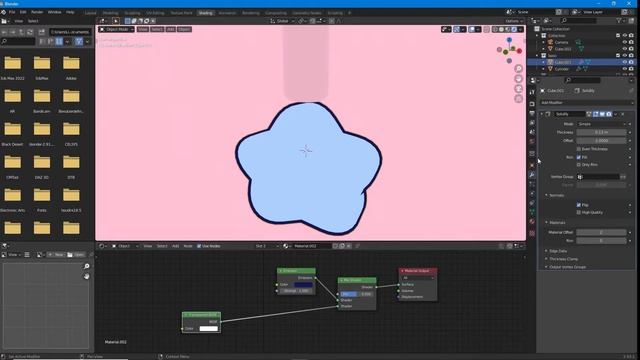Click the image editor Open button

pyautogui.click(x=76, y=255)
